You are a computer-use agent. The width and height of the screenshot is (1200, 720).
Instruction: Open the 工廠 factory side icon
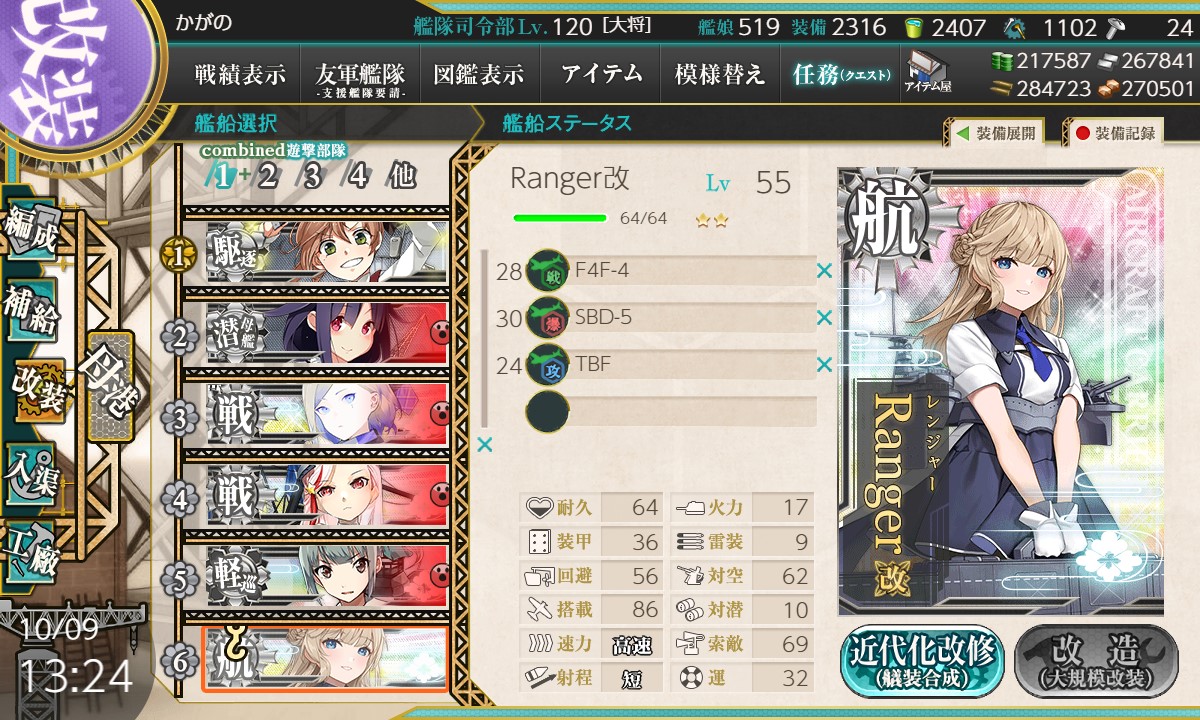[32, 549]
